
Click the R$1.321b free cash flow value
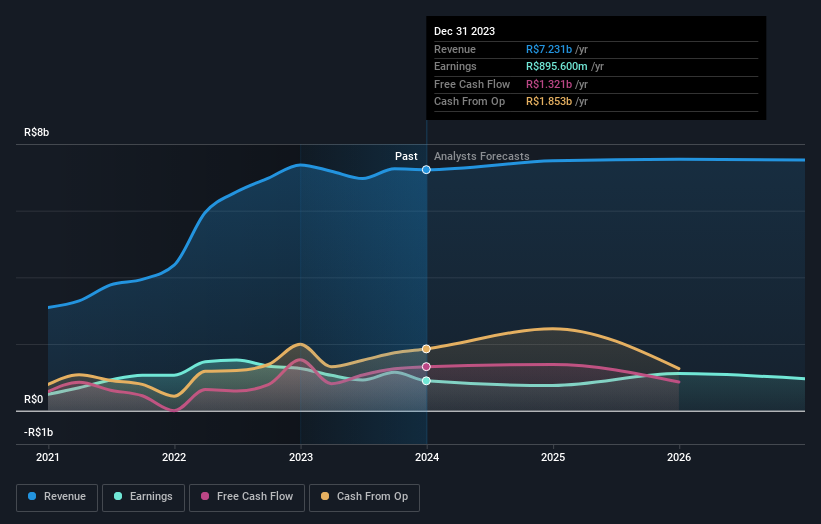(x=549, y=84)
